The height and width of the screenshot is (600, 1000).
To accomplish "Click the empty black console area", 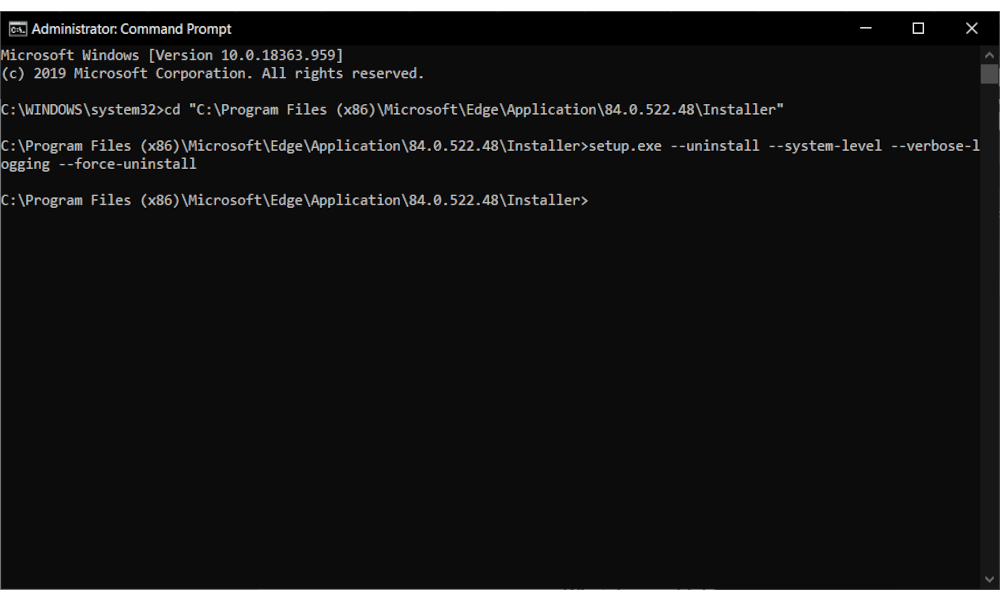I will [490, 395].
